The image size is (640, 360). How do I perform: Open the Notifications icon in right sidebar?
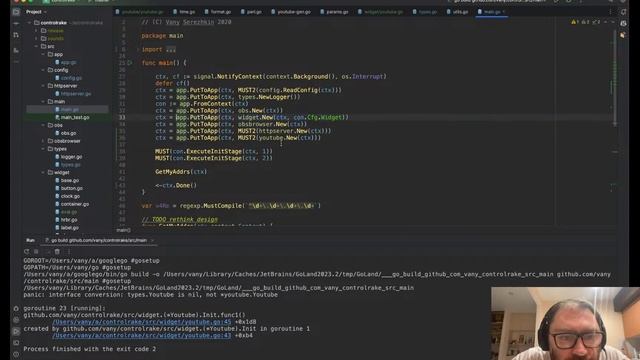[623, 12]
